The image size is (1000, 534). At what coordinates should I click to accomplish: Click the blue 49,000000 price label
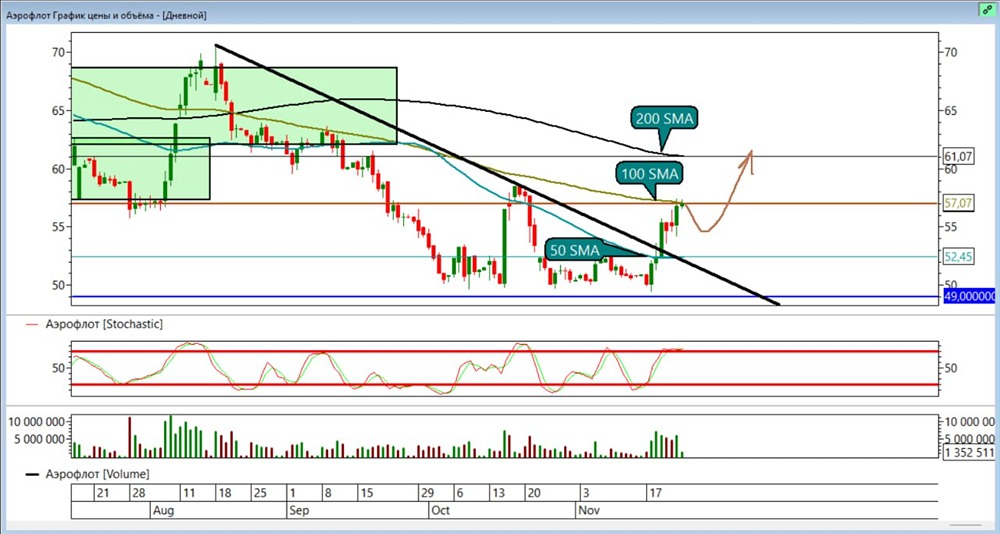tap(968, 296)
